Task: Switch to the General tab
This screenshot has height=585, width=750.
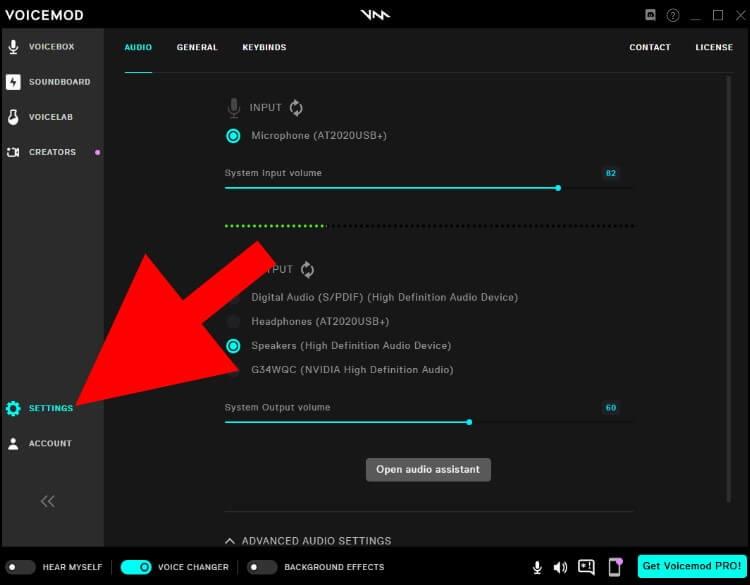Action: [x=197, y=47]
